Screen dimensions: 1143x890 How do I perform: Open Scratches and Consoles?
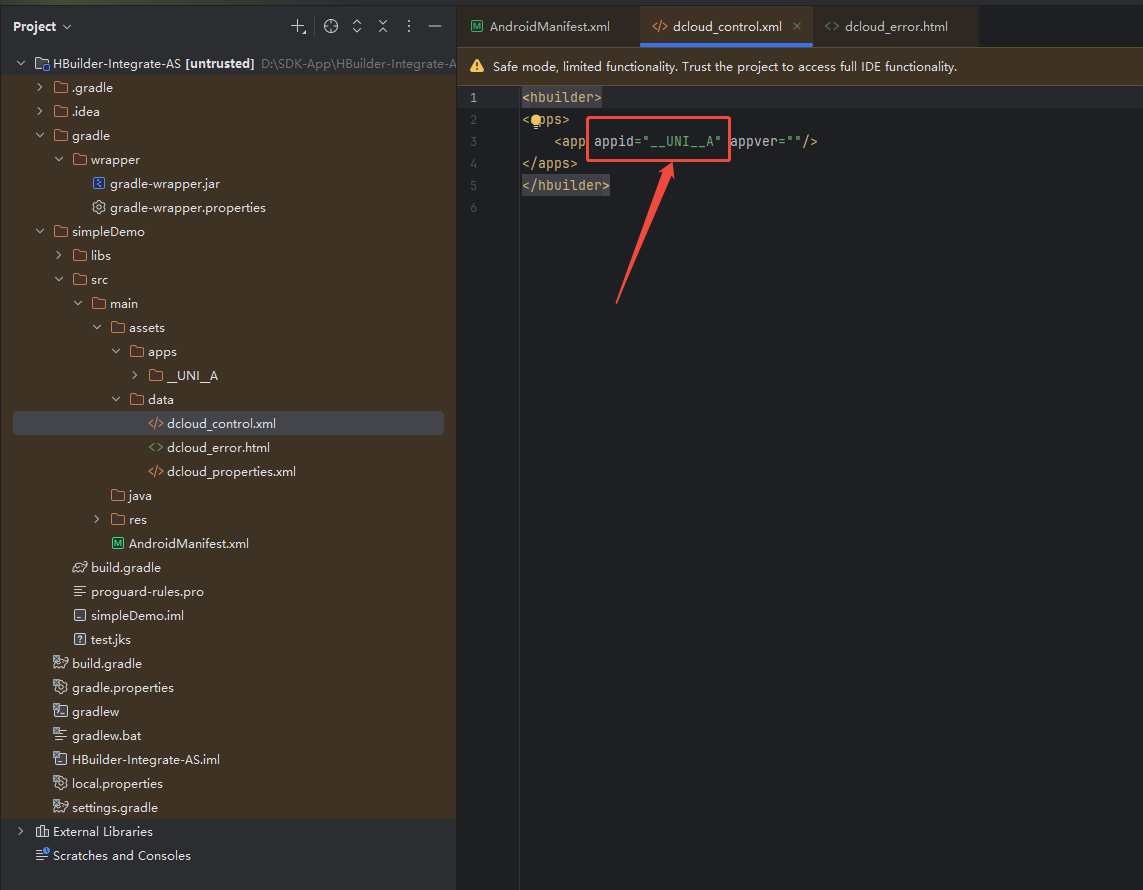pos(121,856)
